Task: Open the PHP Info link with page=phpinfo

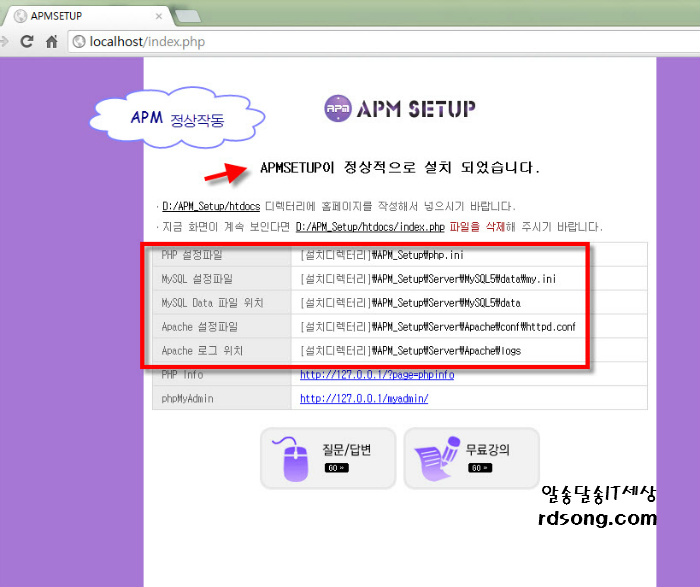Action: (x=377, y=375)
